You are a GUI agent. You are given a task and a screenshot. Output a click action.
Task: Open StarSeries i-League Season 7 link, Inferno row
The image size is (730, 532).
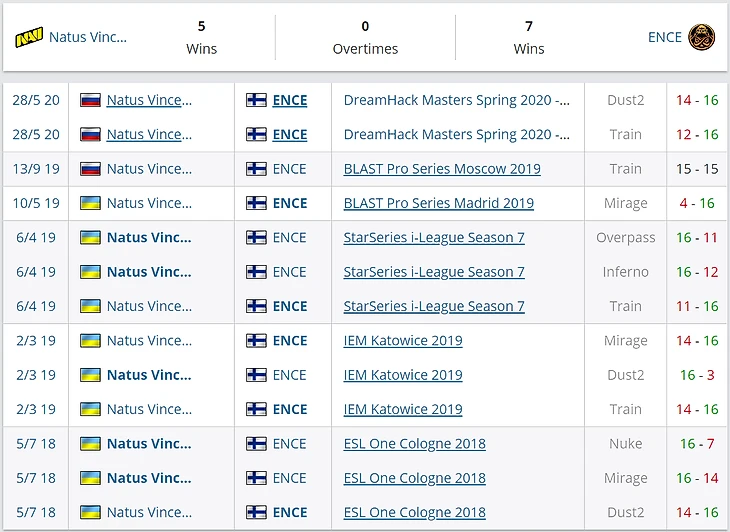coord(434,272)
